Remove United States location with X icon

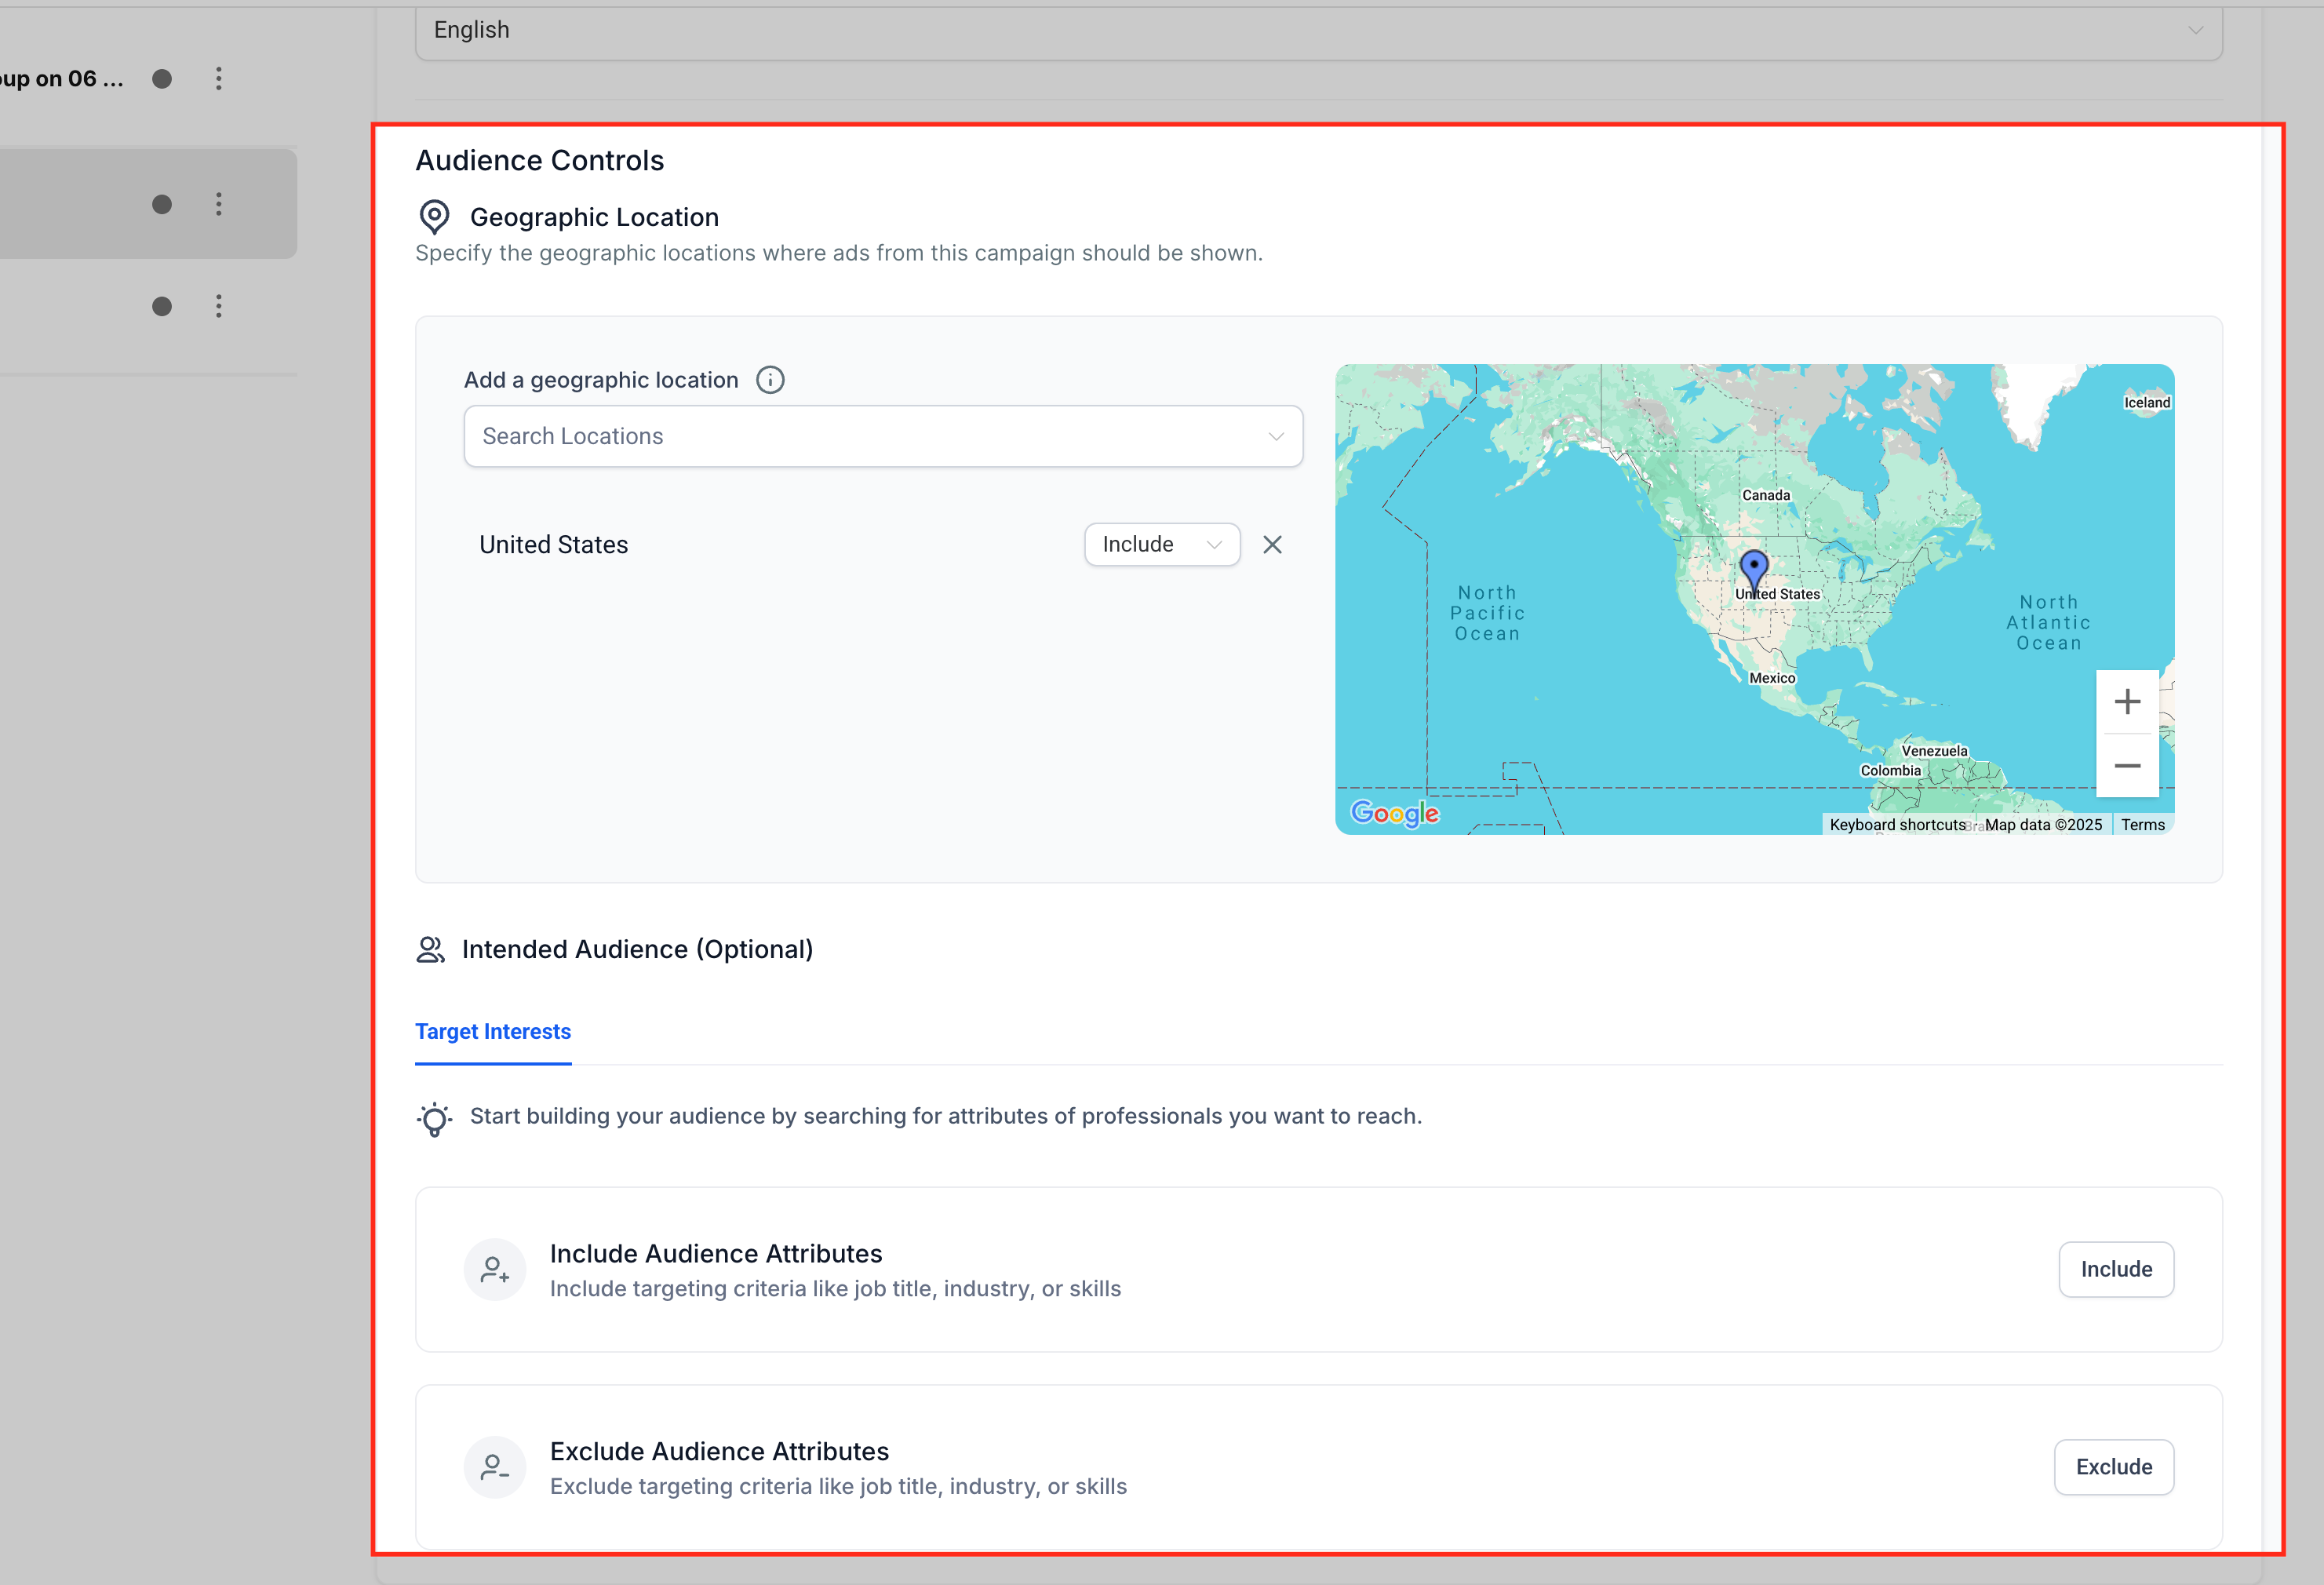click(1272, 545)
